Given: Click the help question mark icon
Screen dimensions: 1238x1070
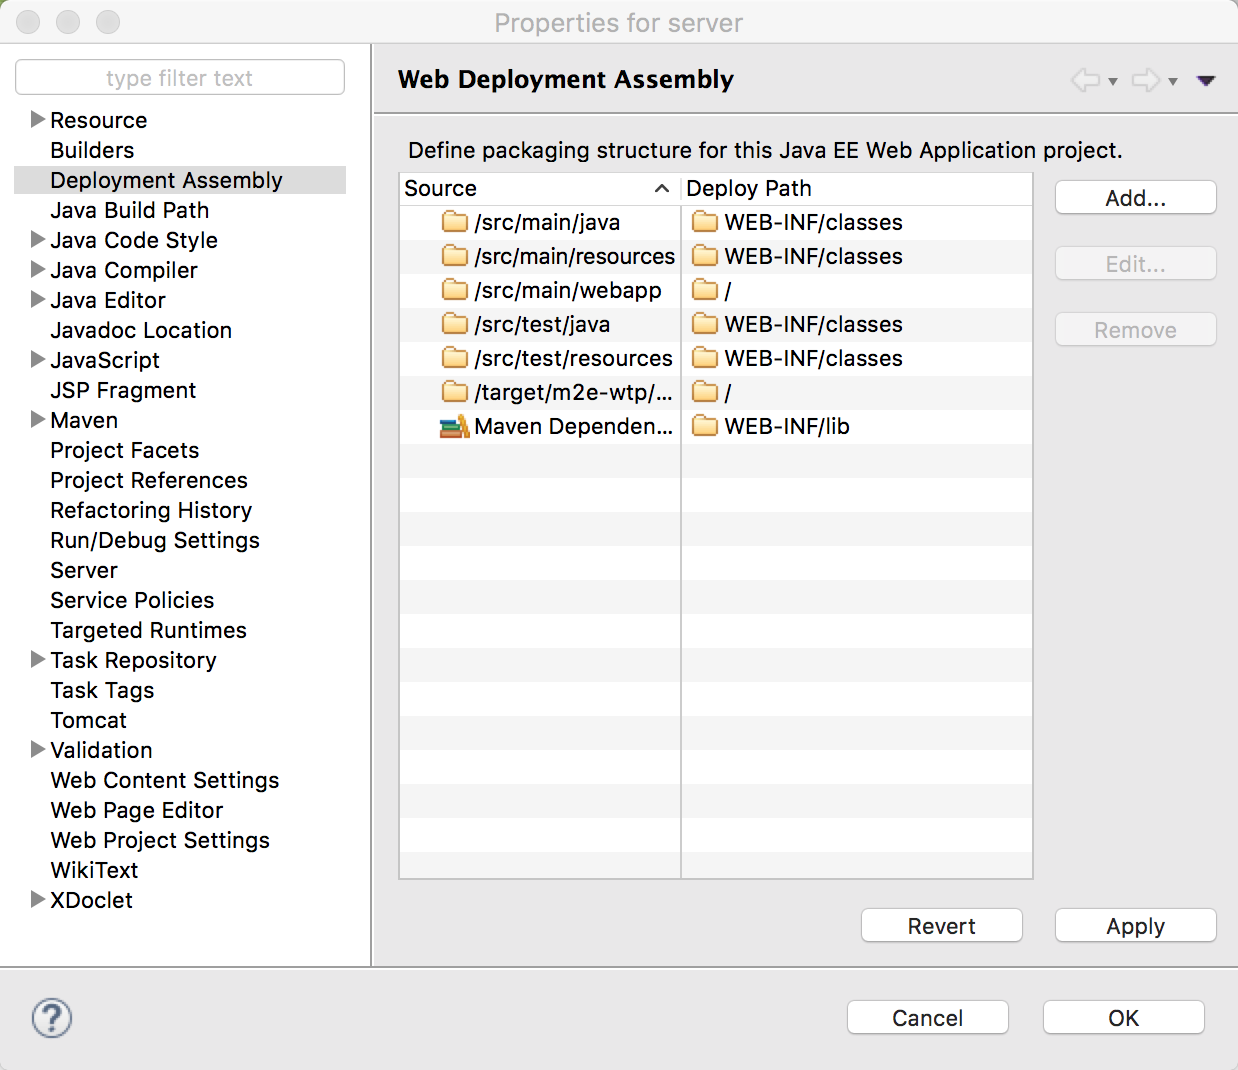Looking at the screenshot, I should coord(52,1018).
